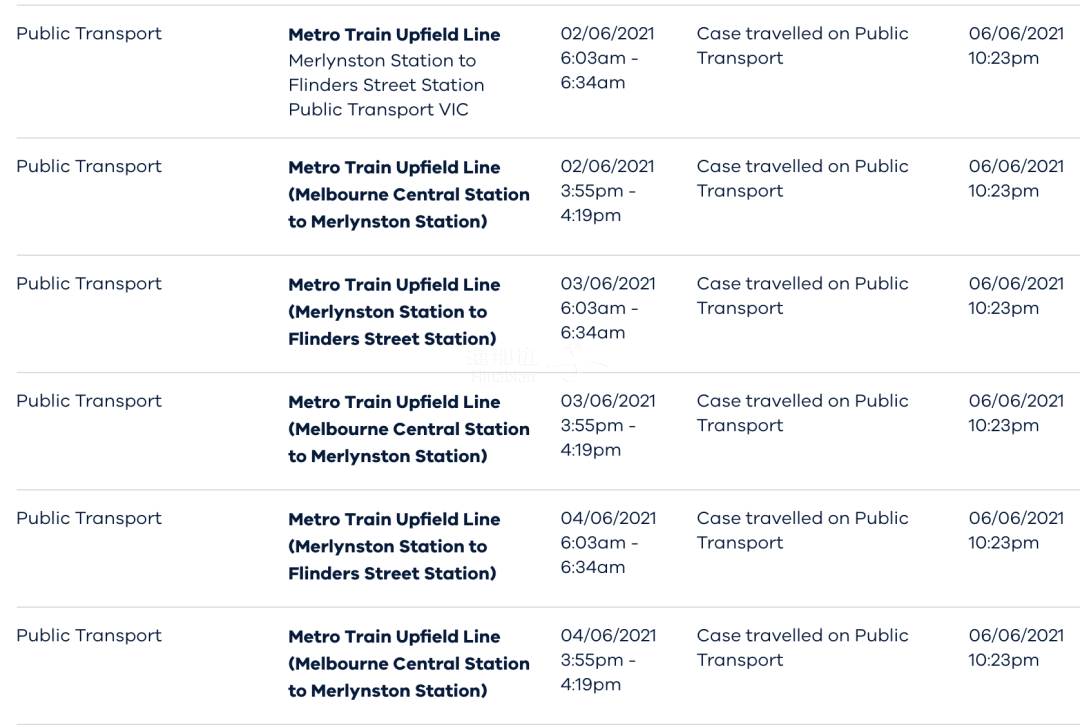Viewport: 1080px width, 727px height.
Task: Click the 04/06/2021 3:55pm - 4:19pm time cell
Action: coord(608,659)
